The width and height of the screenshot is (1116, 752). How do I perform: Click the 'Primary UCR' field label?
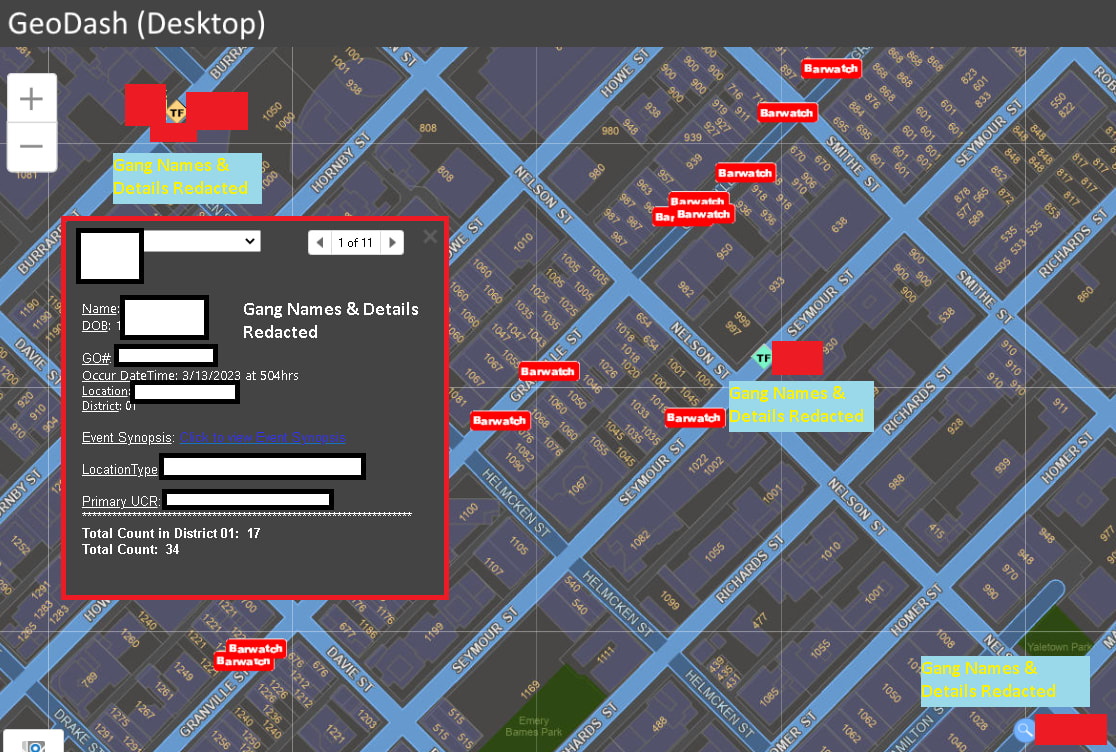tap(120, 502)
